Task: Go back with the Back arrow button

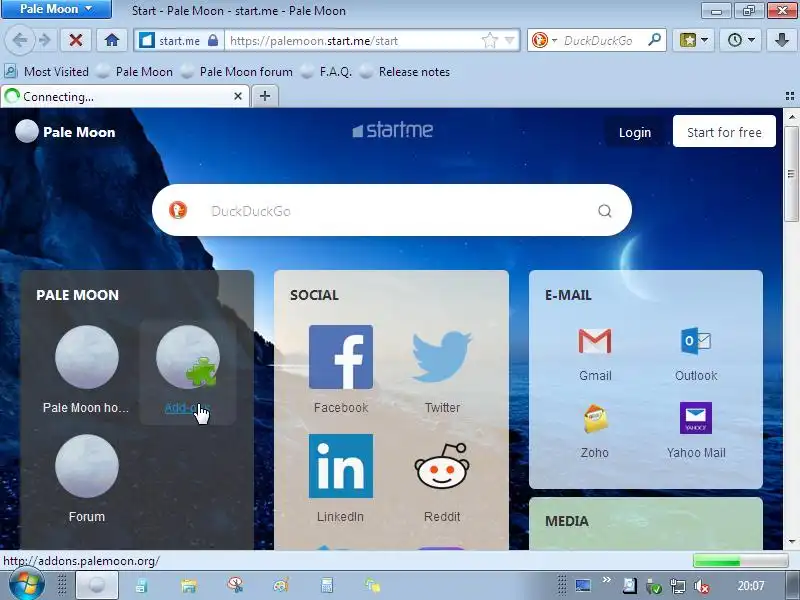Action: point(19,40)
